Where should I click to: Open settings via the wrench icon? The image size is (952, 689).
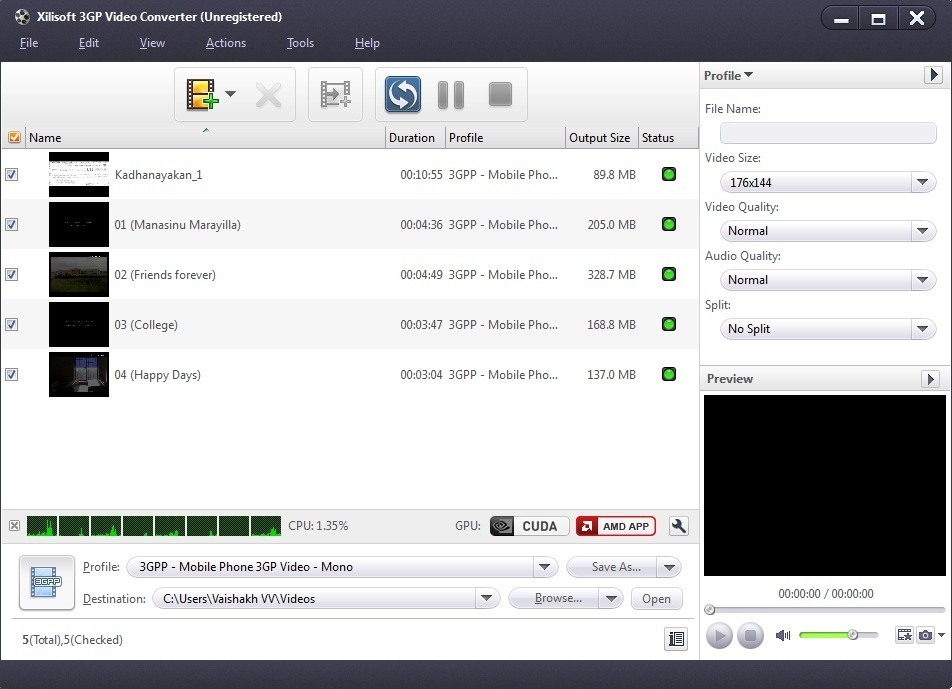tap(678, 525)
